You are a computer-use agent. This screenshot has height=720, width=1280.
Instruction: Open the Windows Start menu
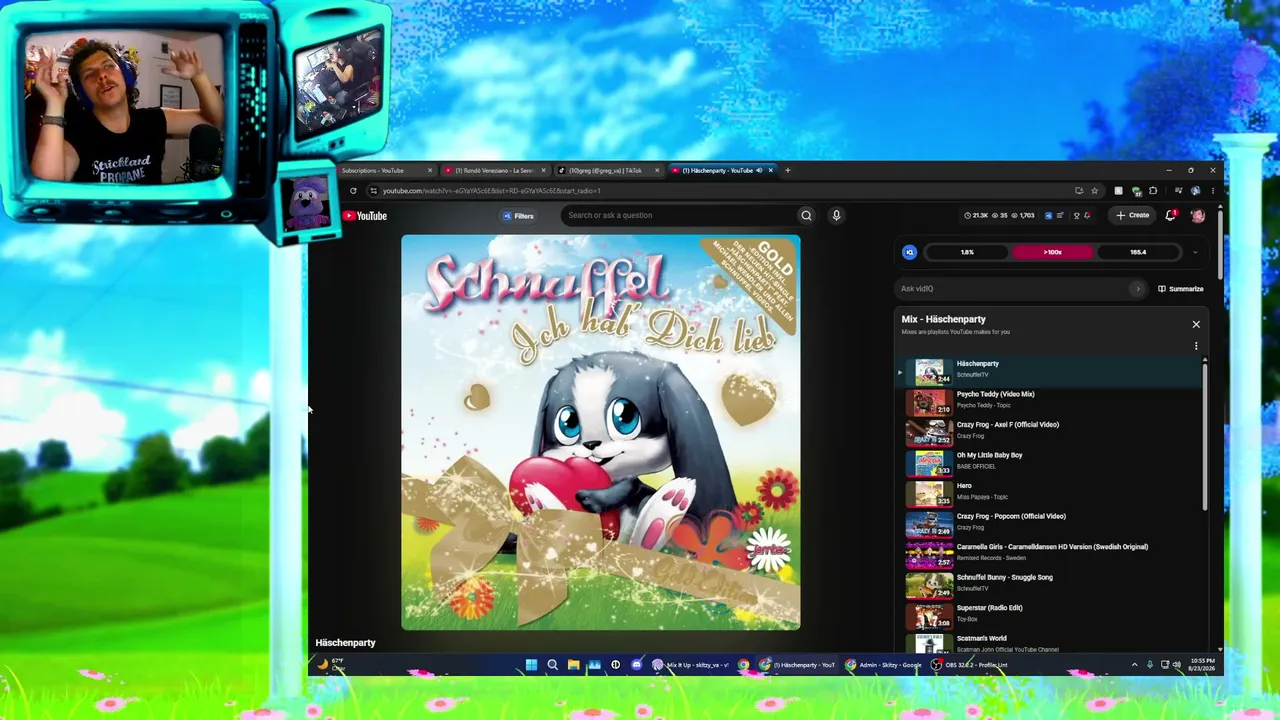531,665
